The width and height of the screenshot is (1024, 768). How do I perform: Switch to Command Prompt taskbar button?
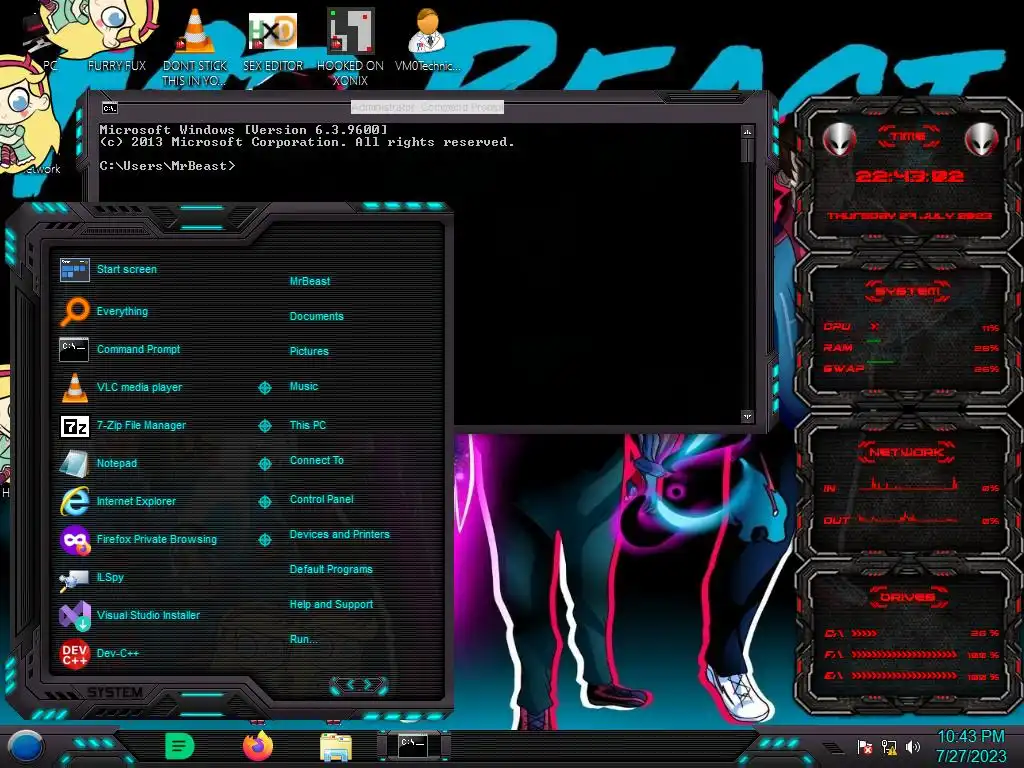pos(413,746)
